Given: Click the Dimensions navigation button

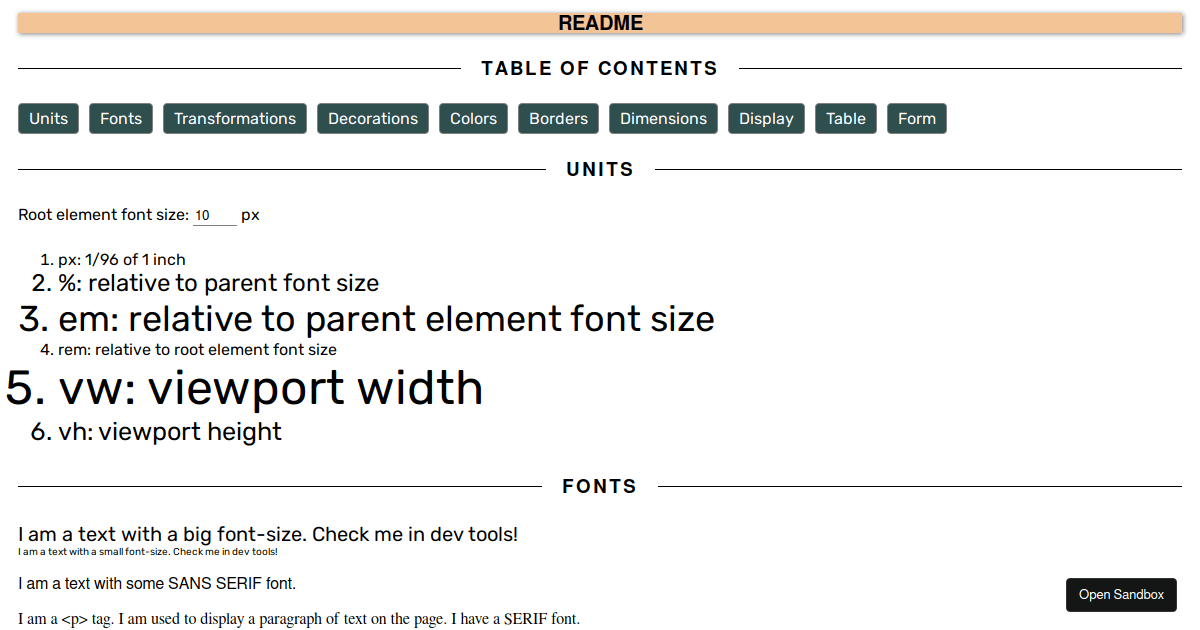Looking at the screenshot, I should (x=663, y=118).
